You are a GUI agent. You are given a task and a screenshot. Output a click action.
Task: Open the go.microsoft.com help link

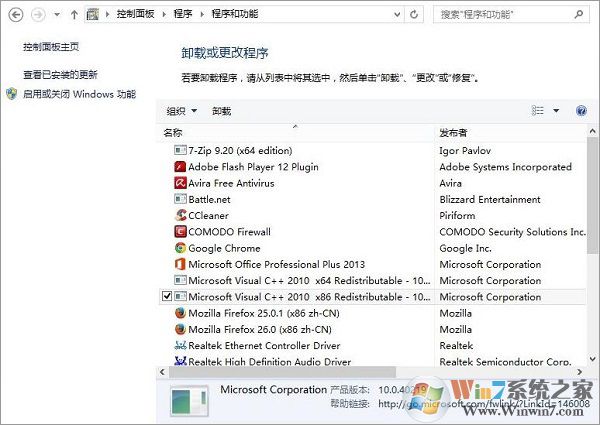pos(484,404)
